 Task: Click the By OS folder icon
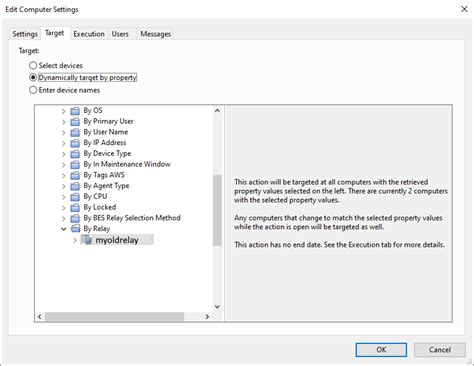coord(75,111)
